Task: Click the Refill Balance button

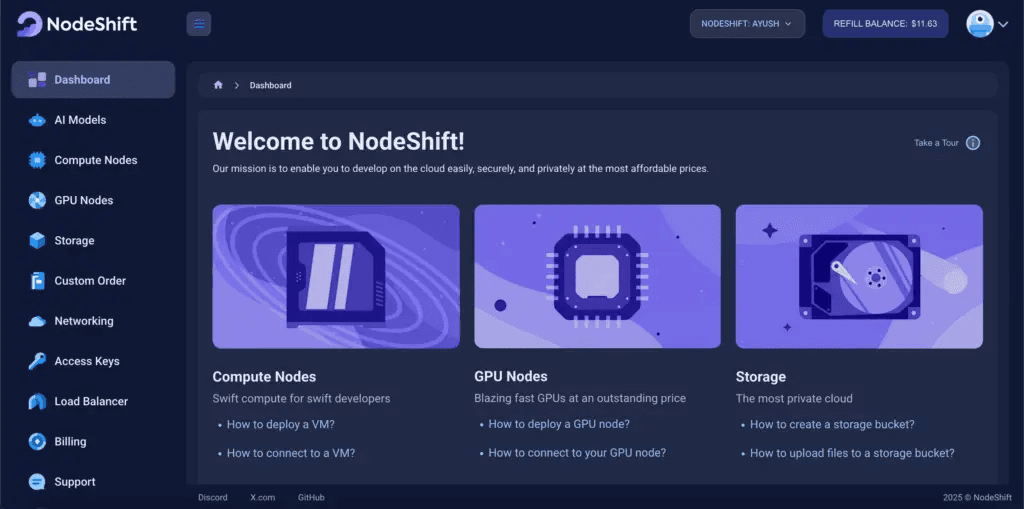Action: tap(885, 24)
